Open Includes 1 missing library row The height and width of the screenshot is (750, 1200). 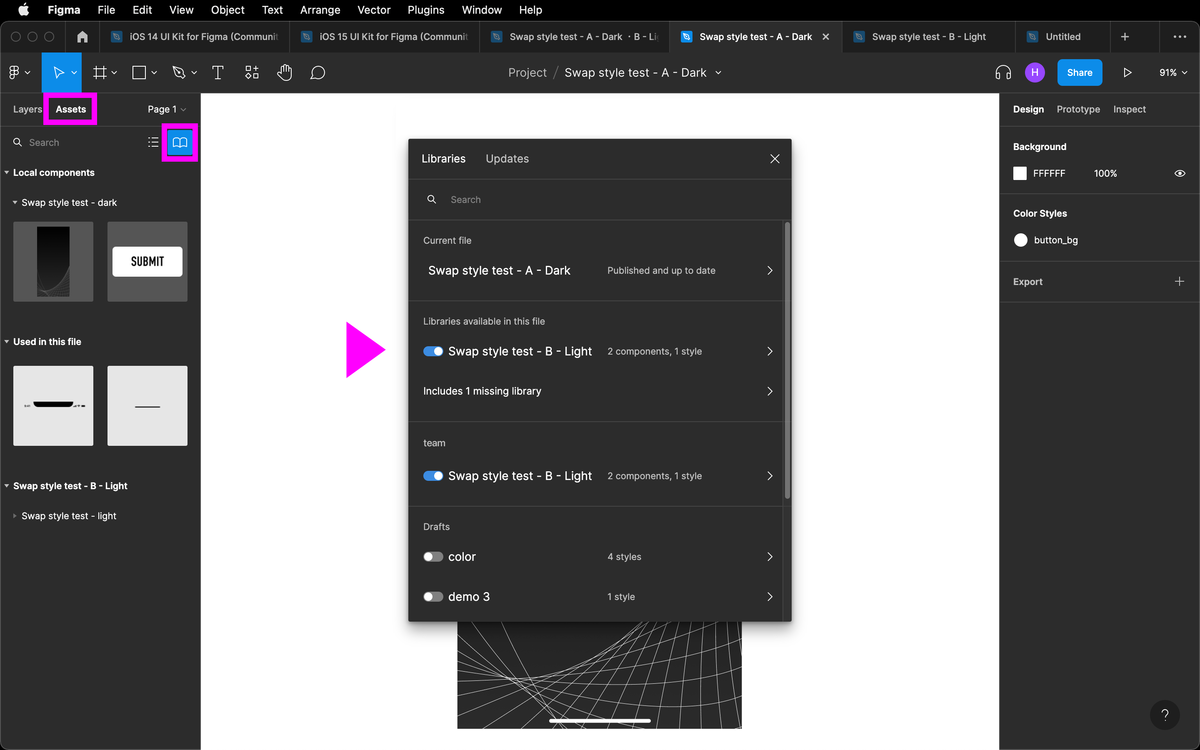point(598,392)
